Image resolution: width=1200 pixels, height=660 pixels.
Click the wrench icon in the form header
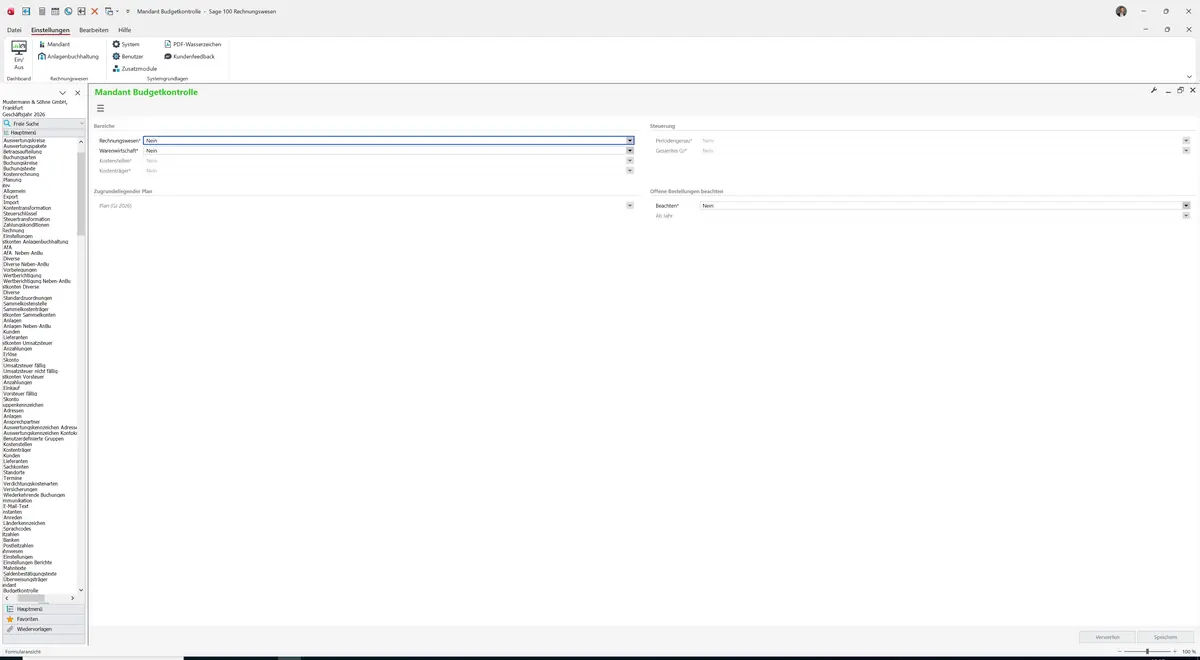(1154, 90)
